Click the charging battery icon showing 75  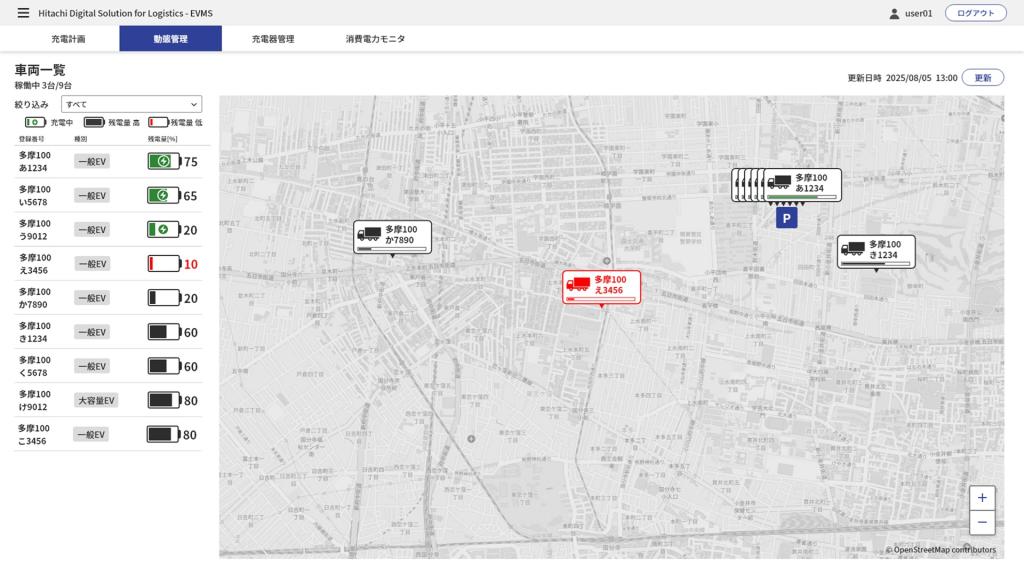click(x=163, y=161)
